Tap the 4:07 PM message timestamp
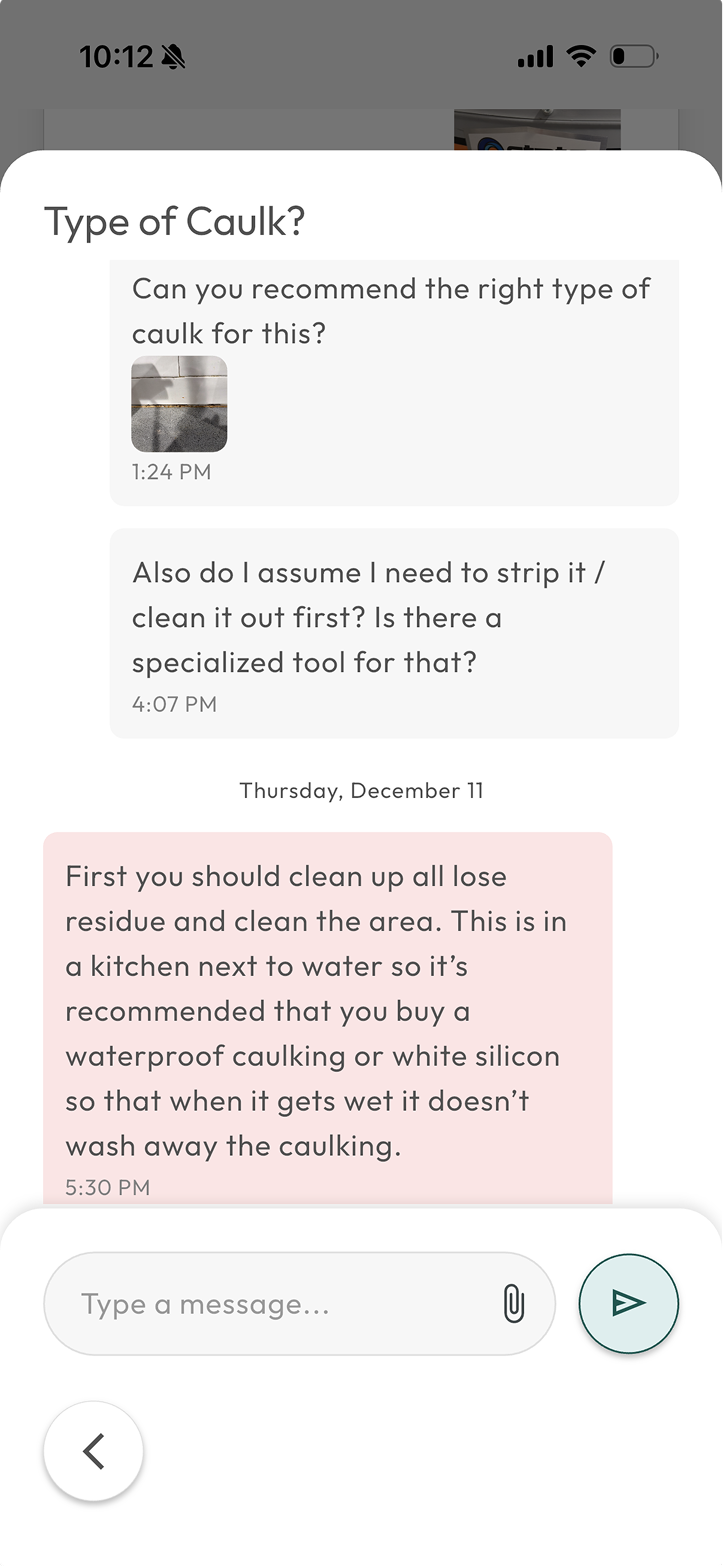The width and height of the screenshot is (723, 1566). click(174, 704)
